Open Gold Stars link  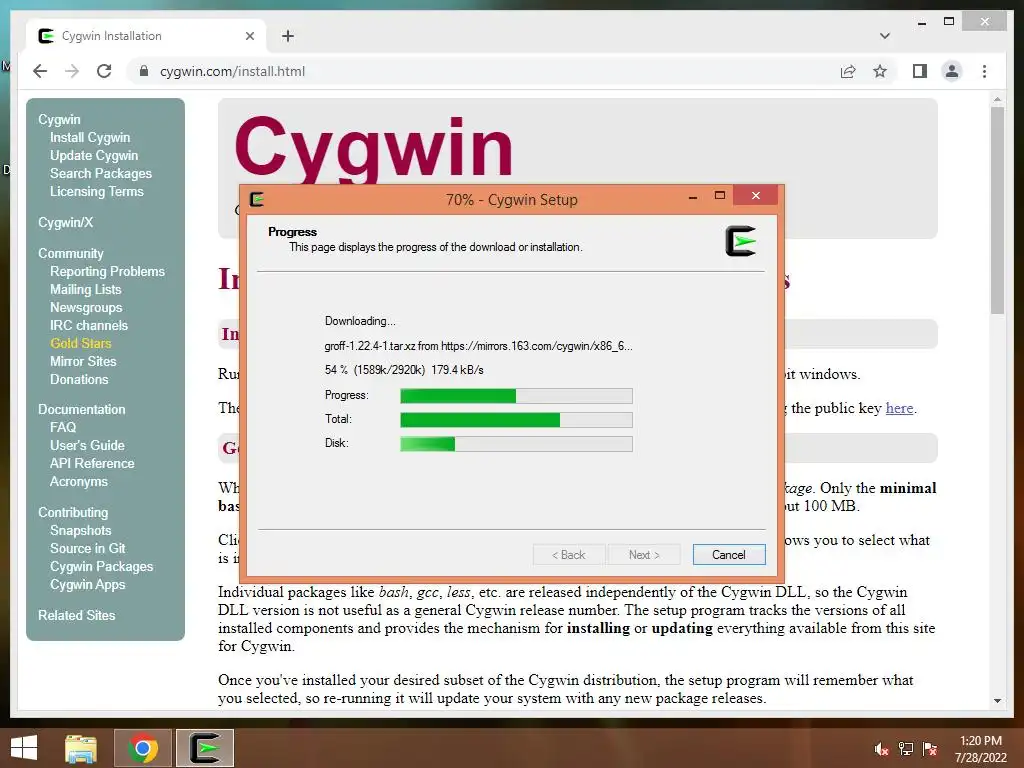pyautogui.click(x=80, y=344)
